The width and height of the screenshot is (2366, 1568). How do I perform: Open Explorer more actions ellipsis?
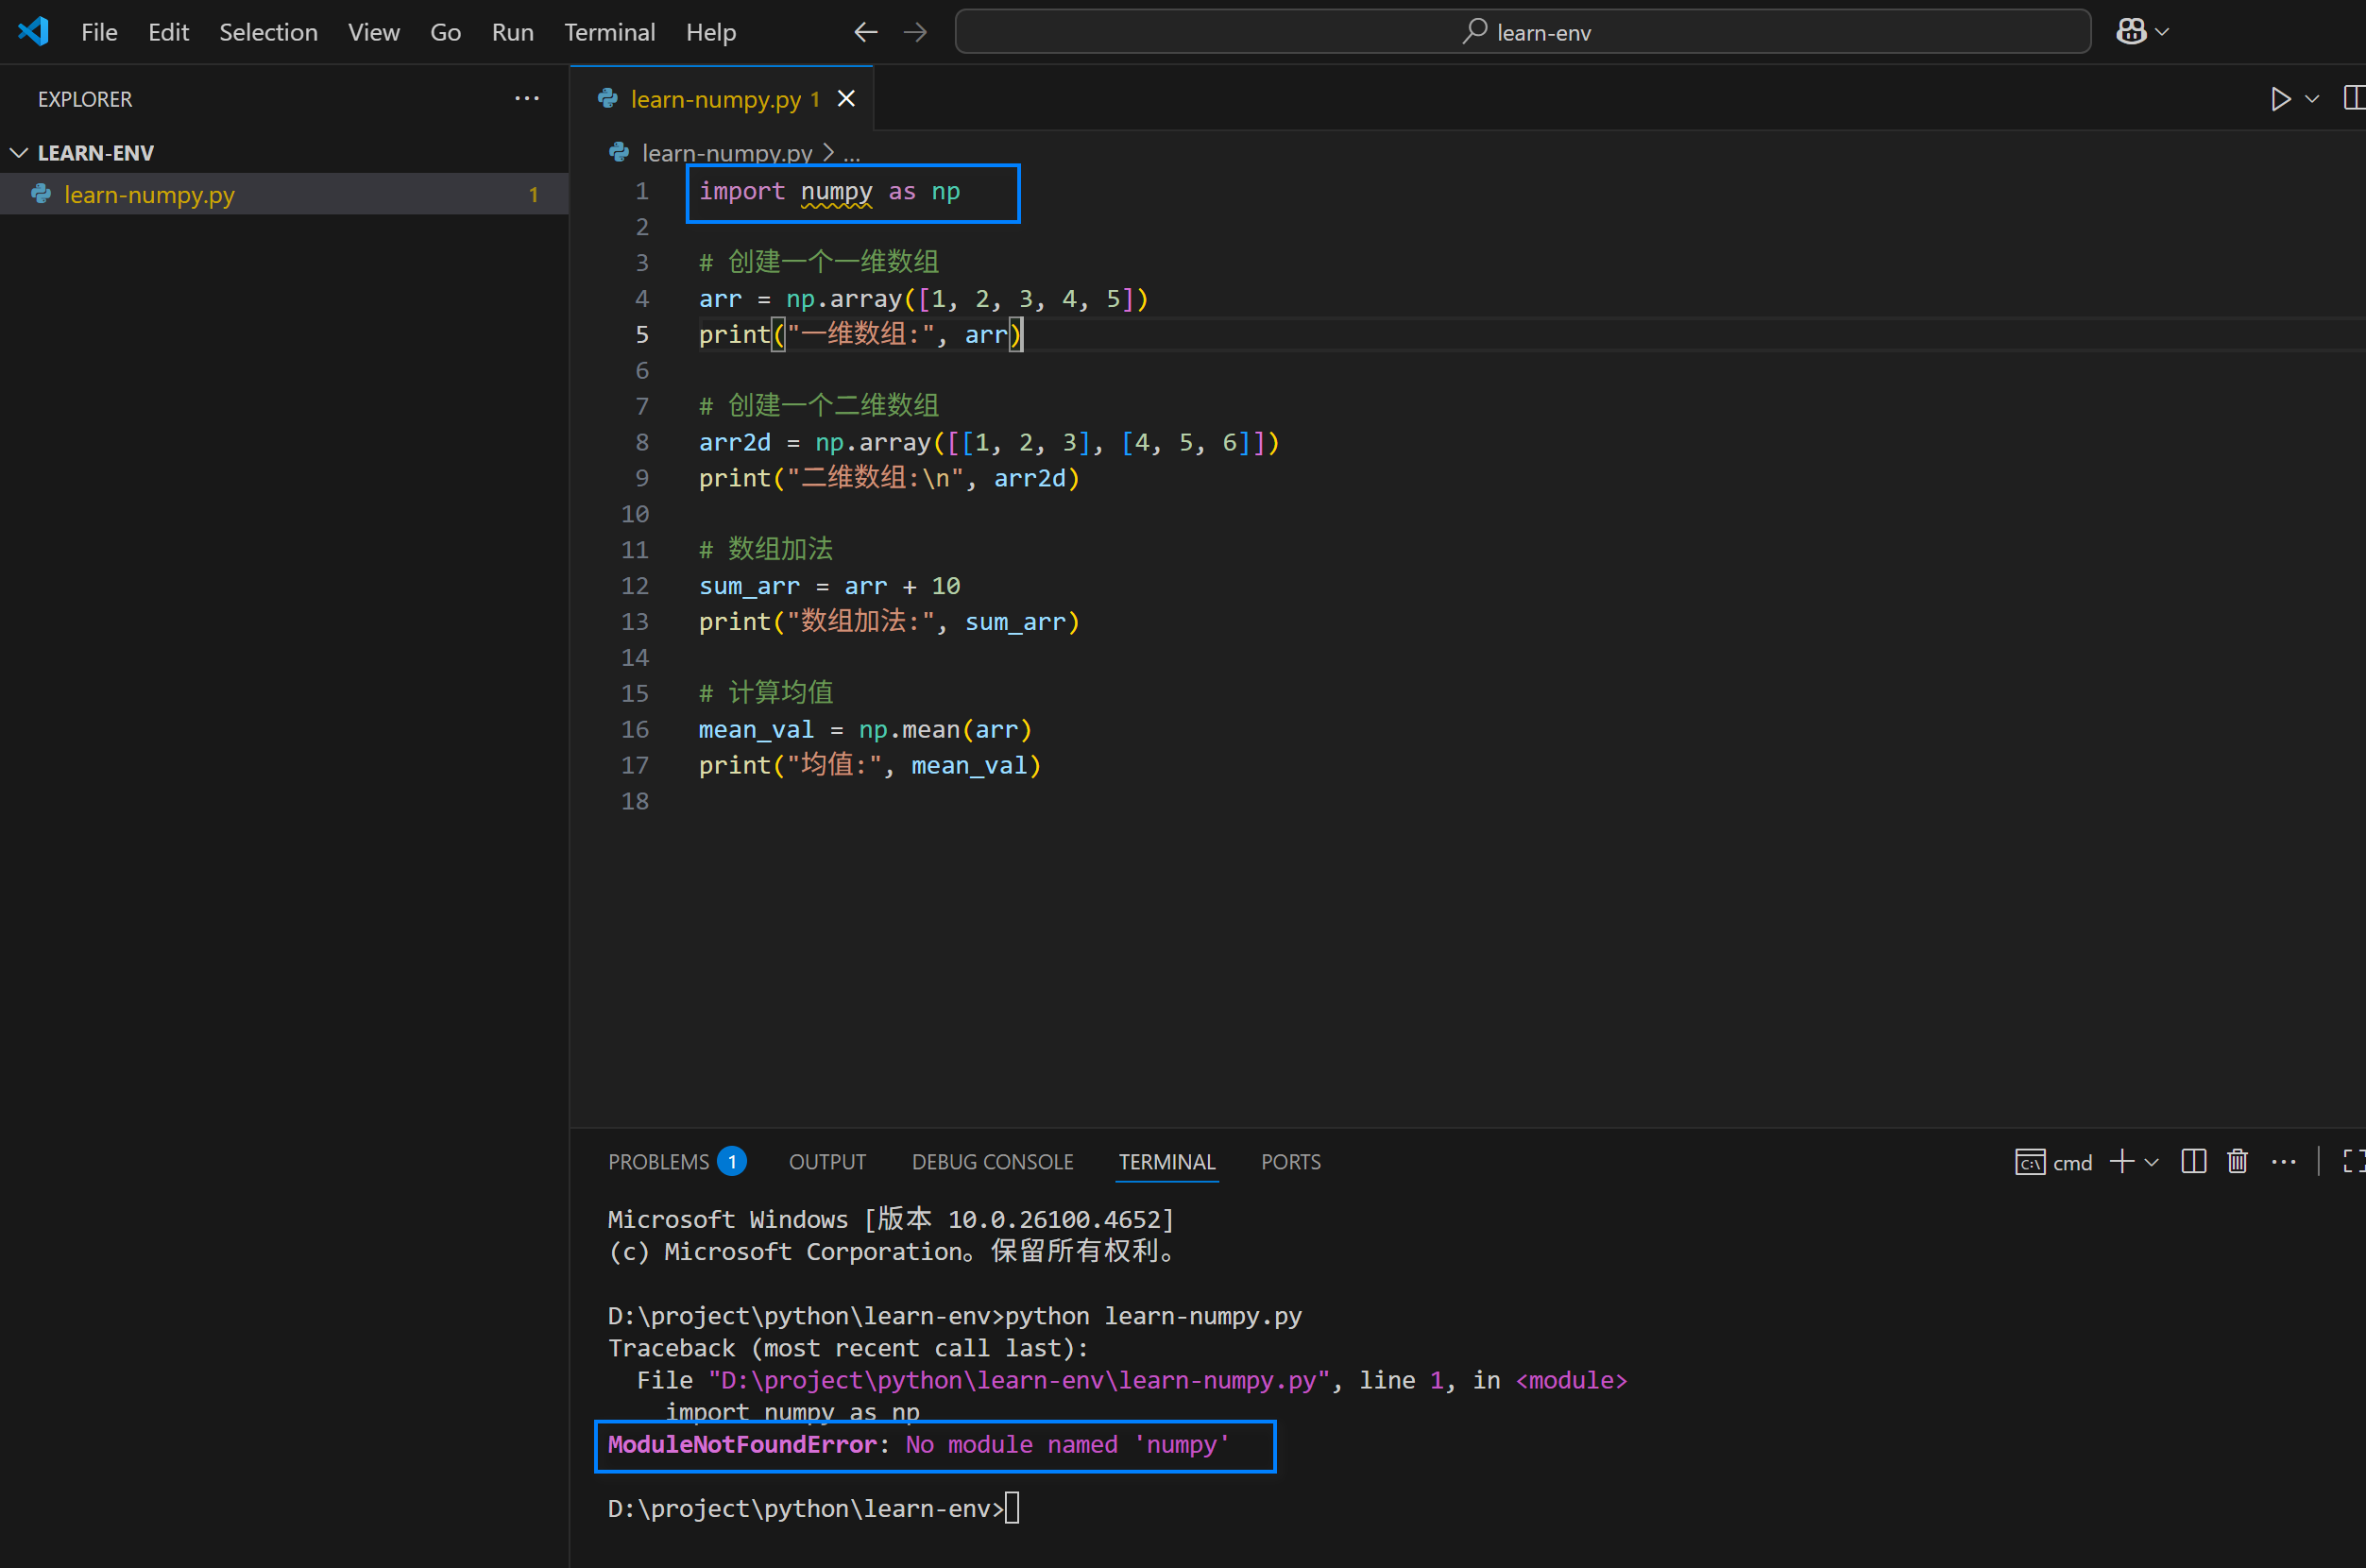[527, 98]
